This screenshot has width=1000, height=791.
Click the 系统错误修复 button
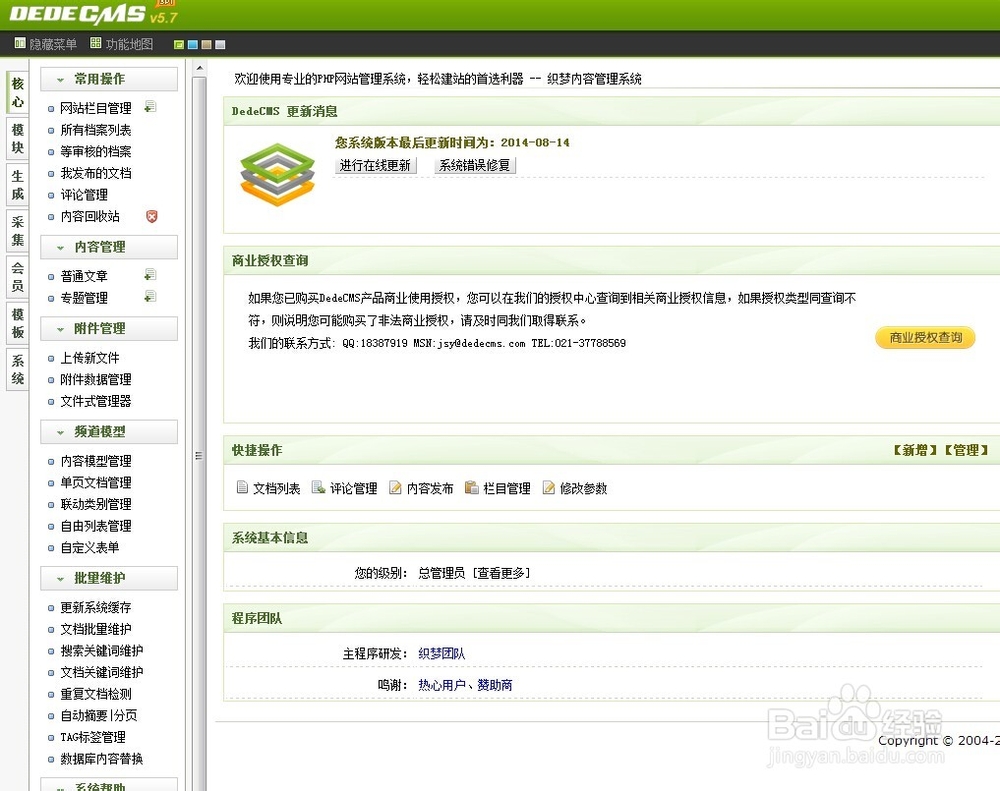(x=474, y=165)
